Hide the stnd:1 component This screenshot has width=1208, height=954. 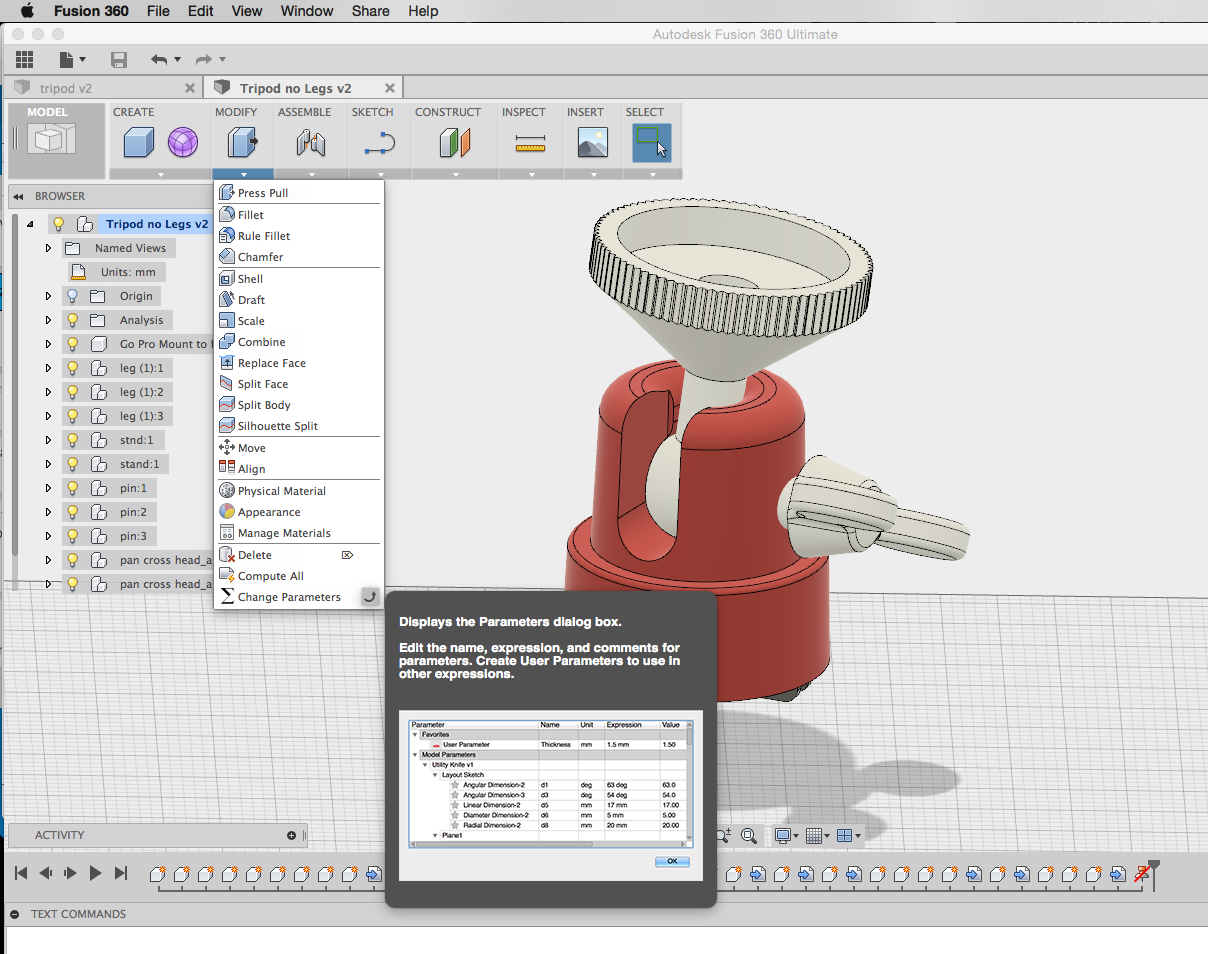click(x=72, y=440)
